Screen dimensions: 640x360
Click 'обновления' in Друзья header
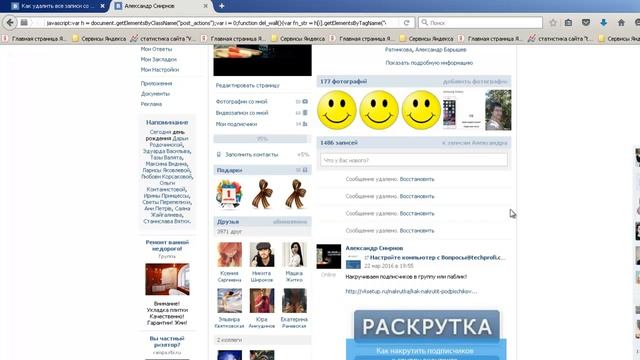290,222
